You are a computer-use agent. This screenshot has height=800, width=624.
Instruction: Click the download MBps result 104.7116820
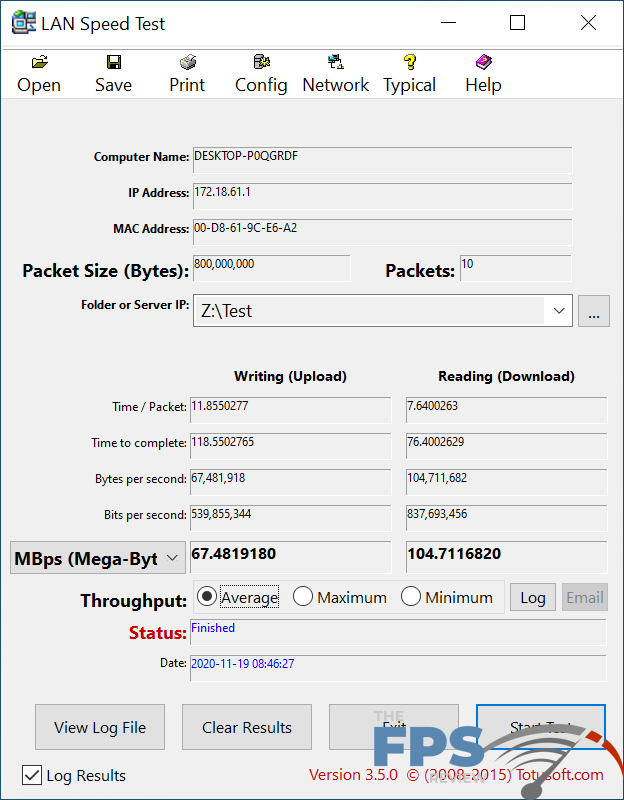tap(507, 557)
